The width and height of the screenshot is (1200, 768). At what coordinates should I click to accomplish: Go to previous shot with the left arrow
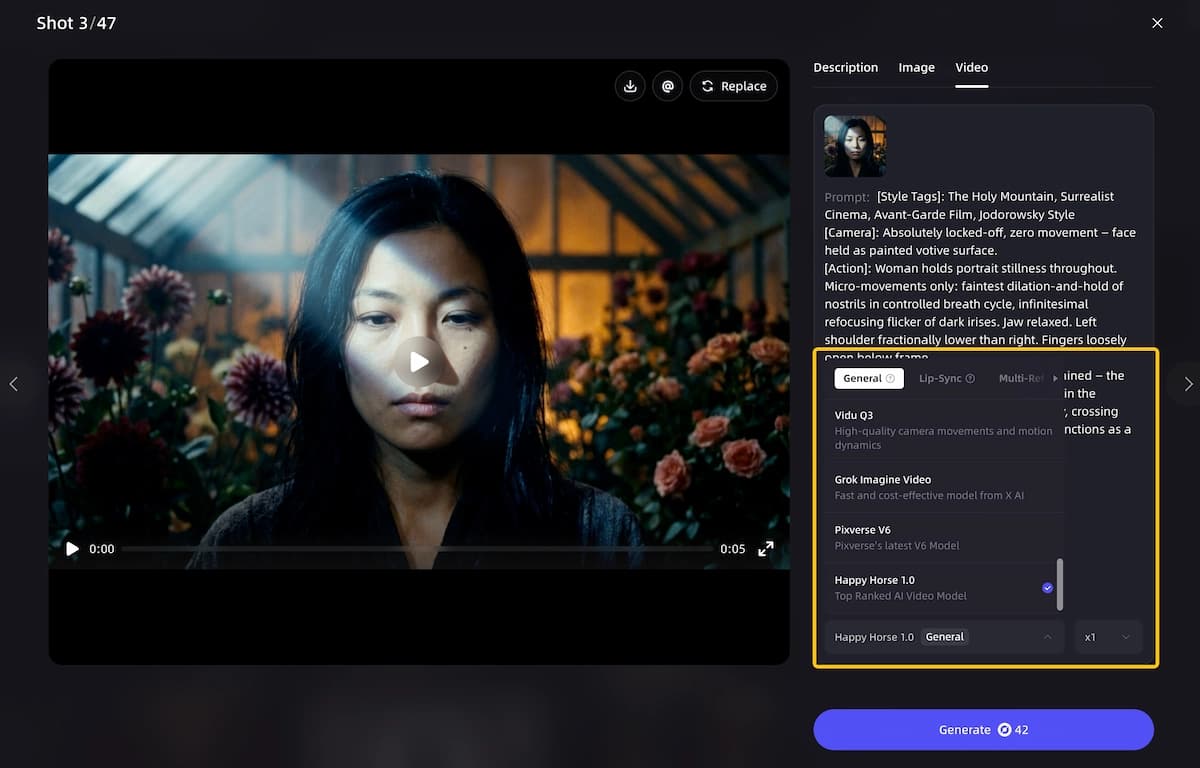[14, 384]
